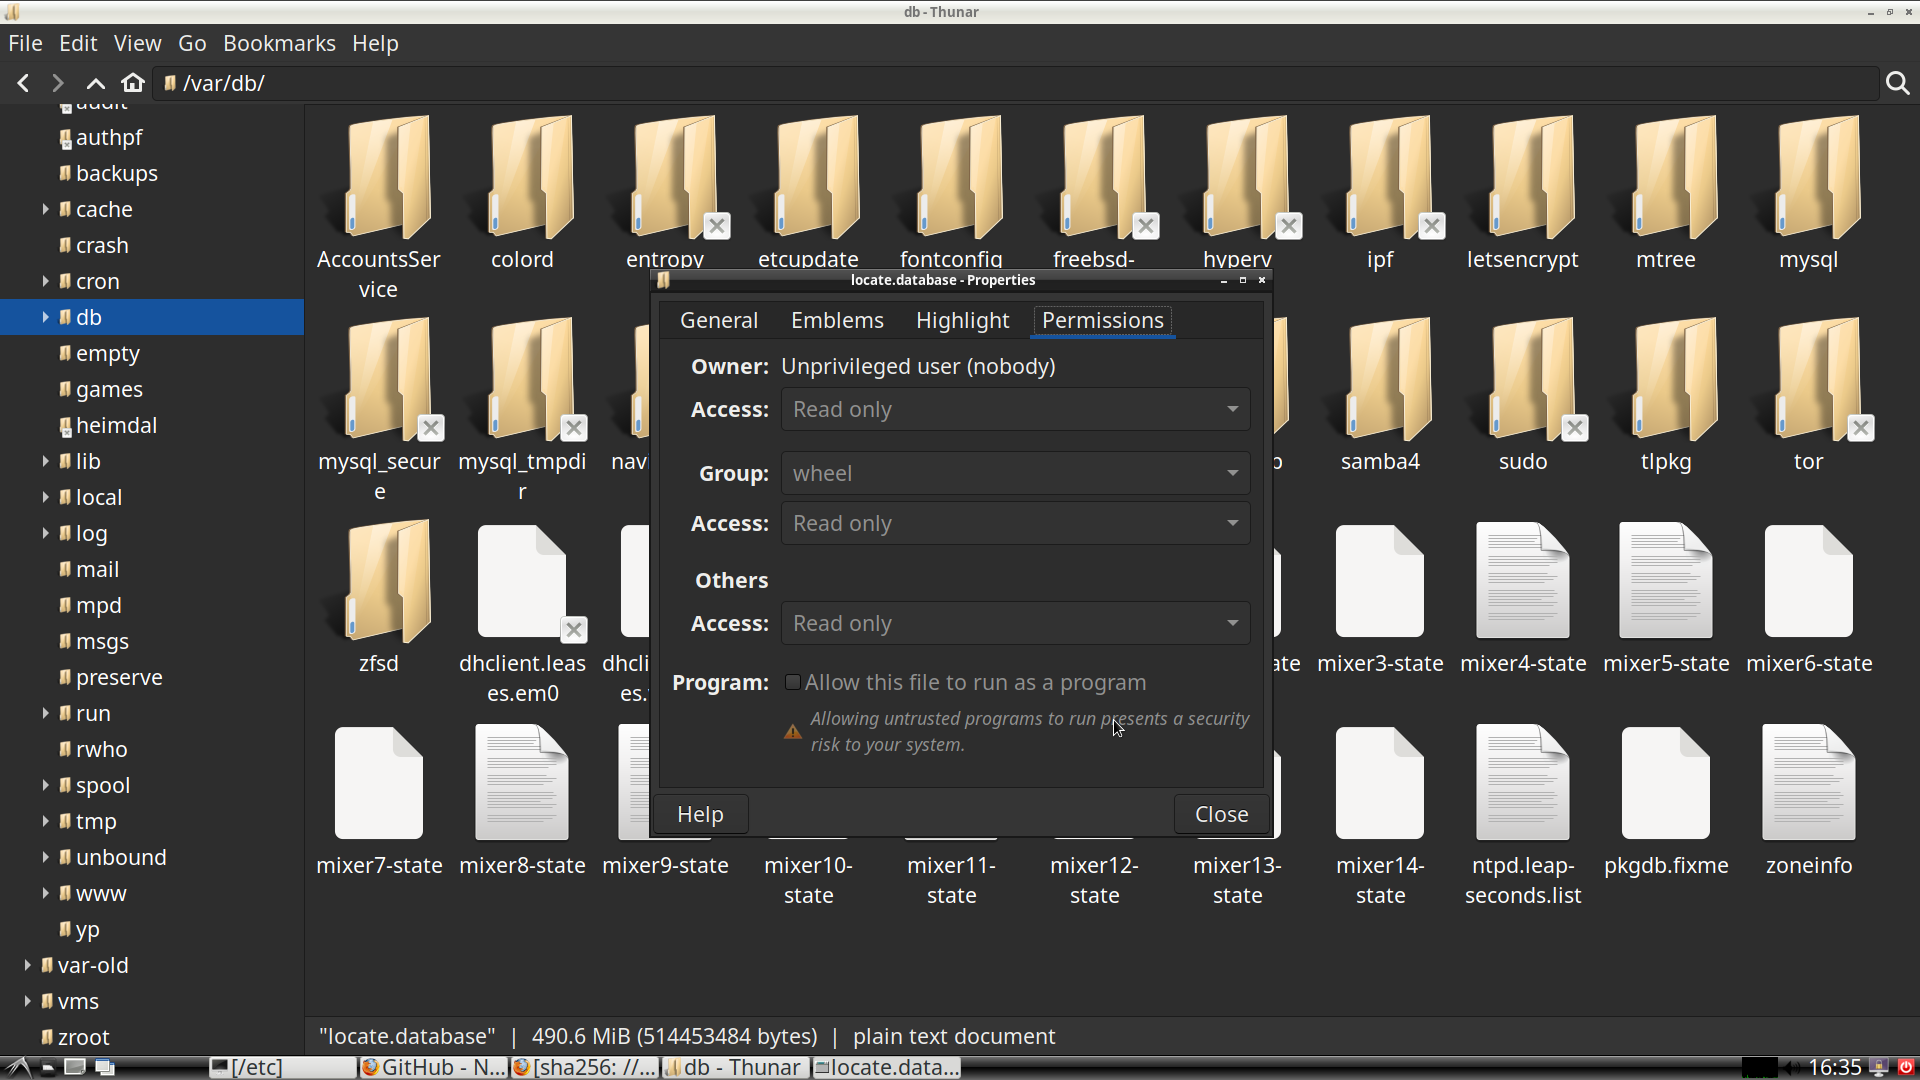Select backups in the sidebar tree

pyautogui.click(x=117, y=173)
